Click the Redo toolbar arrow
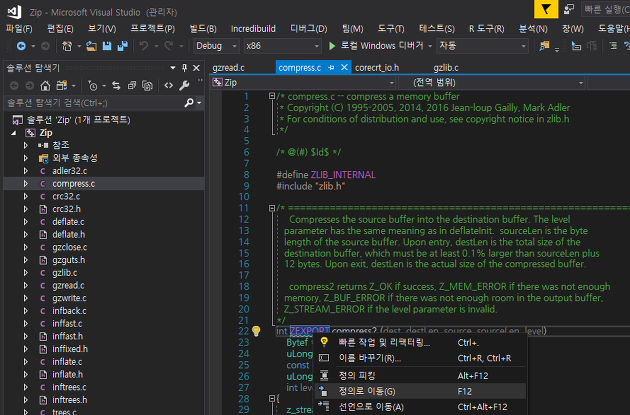Screen dimensions: 630x415 coord(168,46)
